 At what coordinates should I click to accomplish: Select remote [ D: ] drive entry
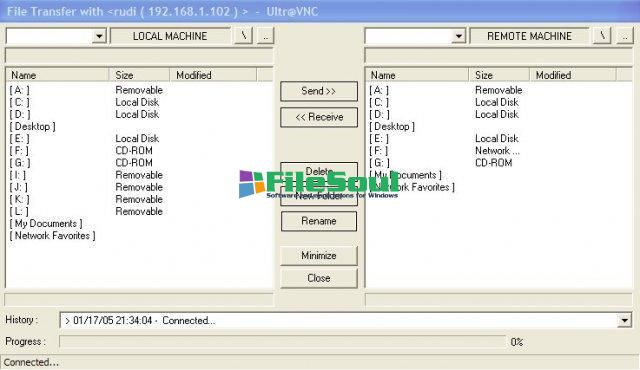click(379, 114)
